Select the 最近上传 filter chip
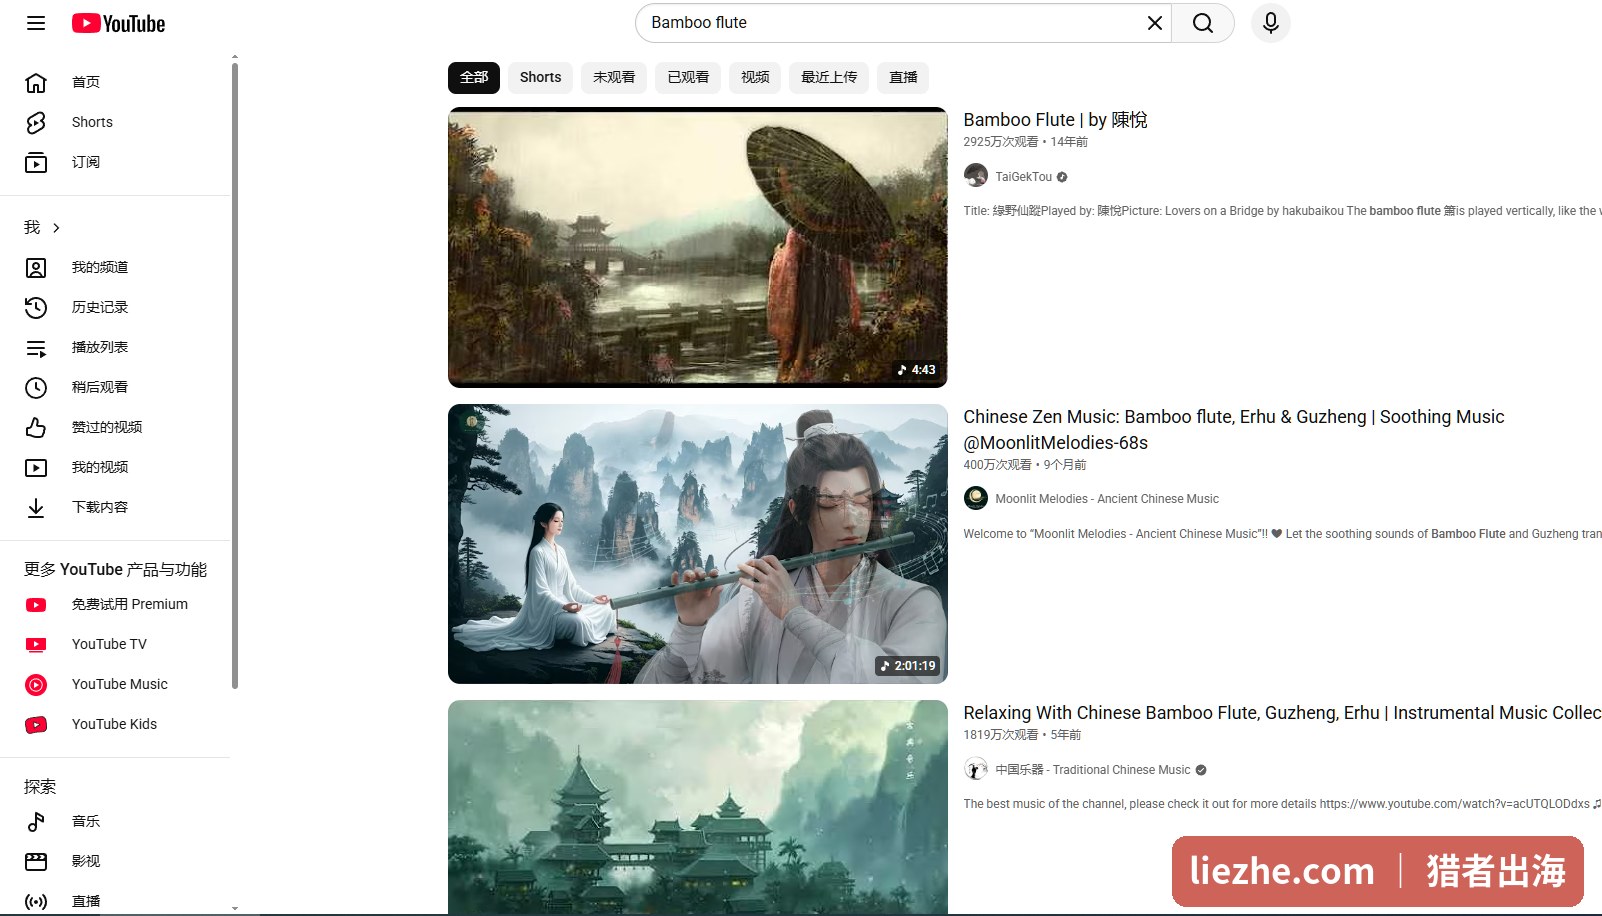The height and width of the screenshot is (916, 1602). pyautogui.click(x=829, y=77)
